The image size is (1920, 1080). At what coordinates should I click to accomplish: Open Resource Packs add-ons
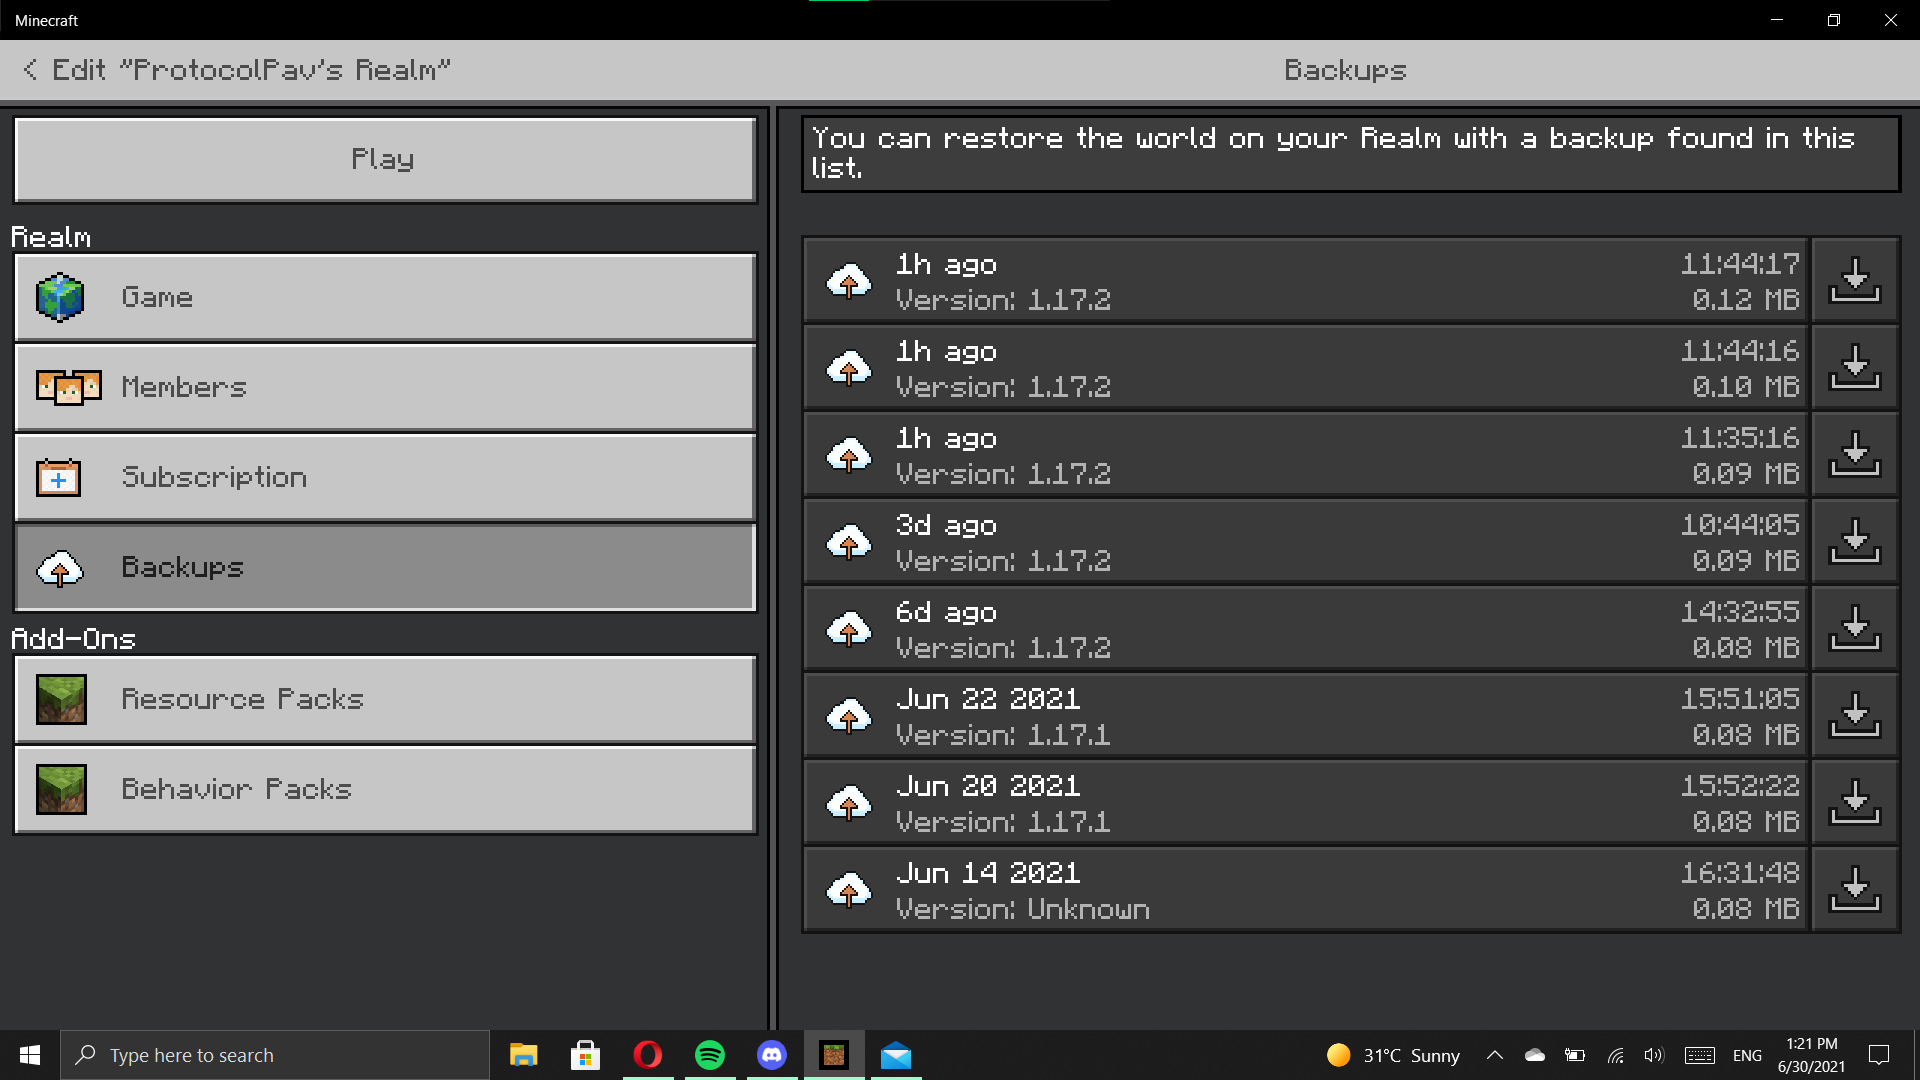click(x=385, y=699)
